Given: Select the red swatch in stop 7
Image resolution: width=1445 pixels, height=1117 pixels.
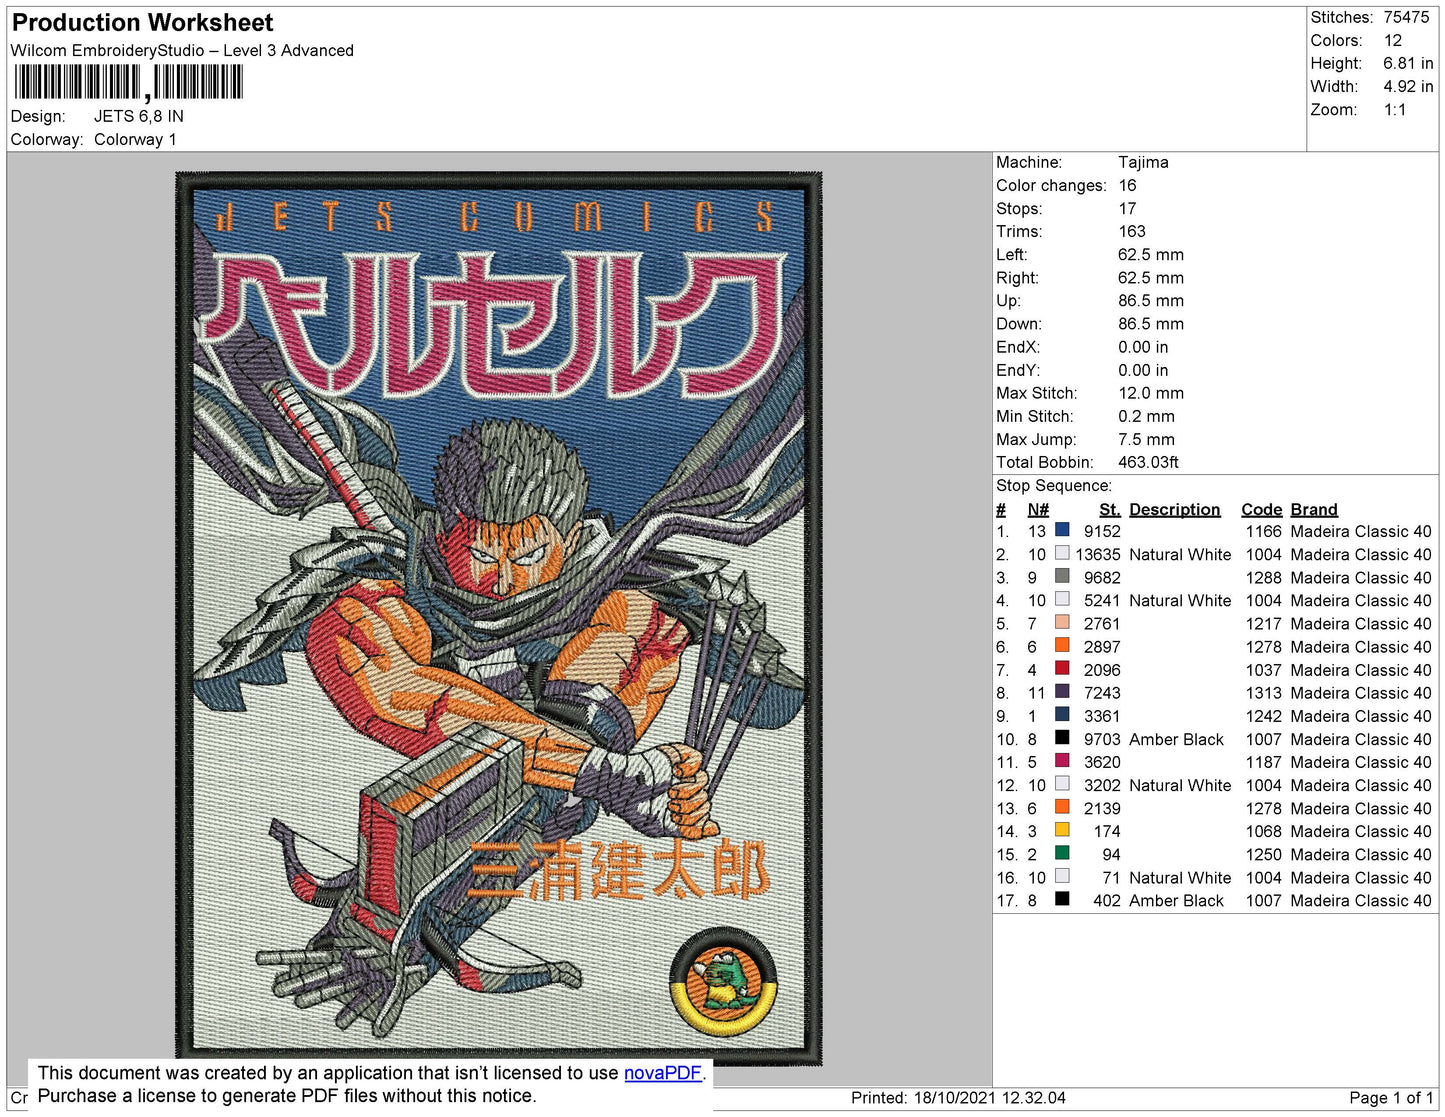Looking at the screenshot, I should pos(1062,668).
